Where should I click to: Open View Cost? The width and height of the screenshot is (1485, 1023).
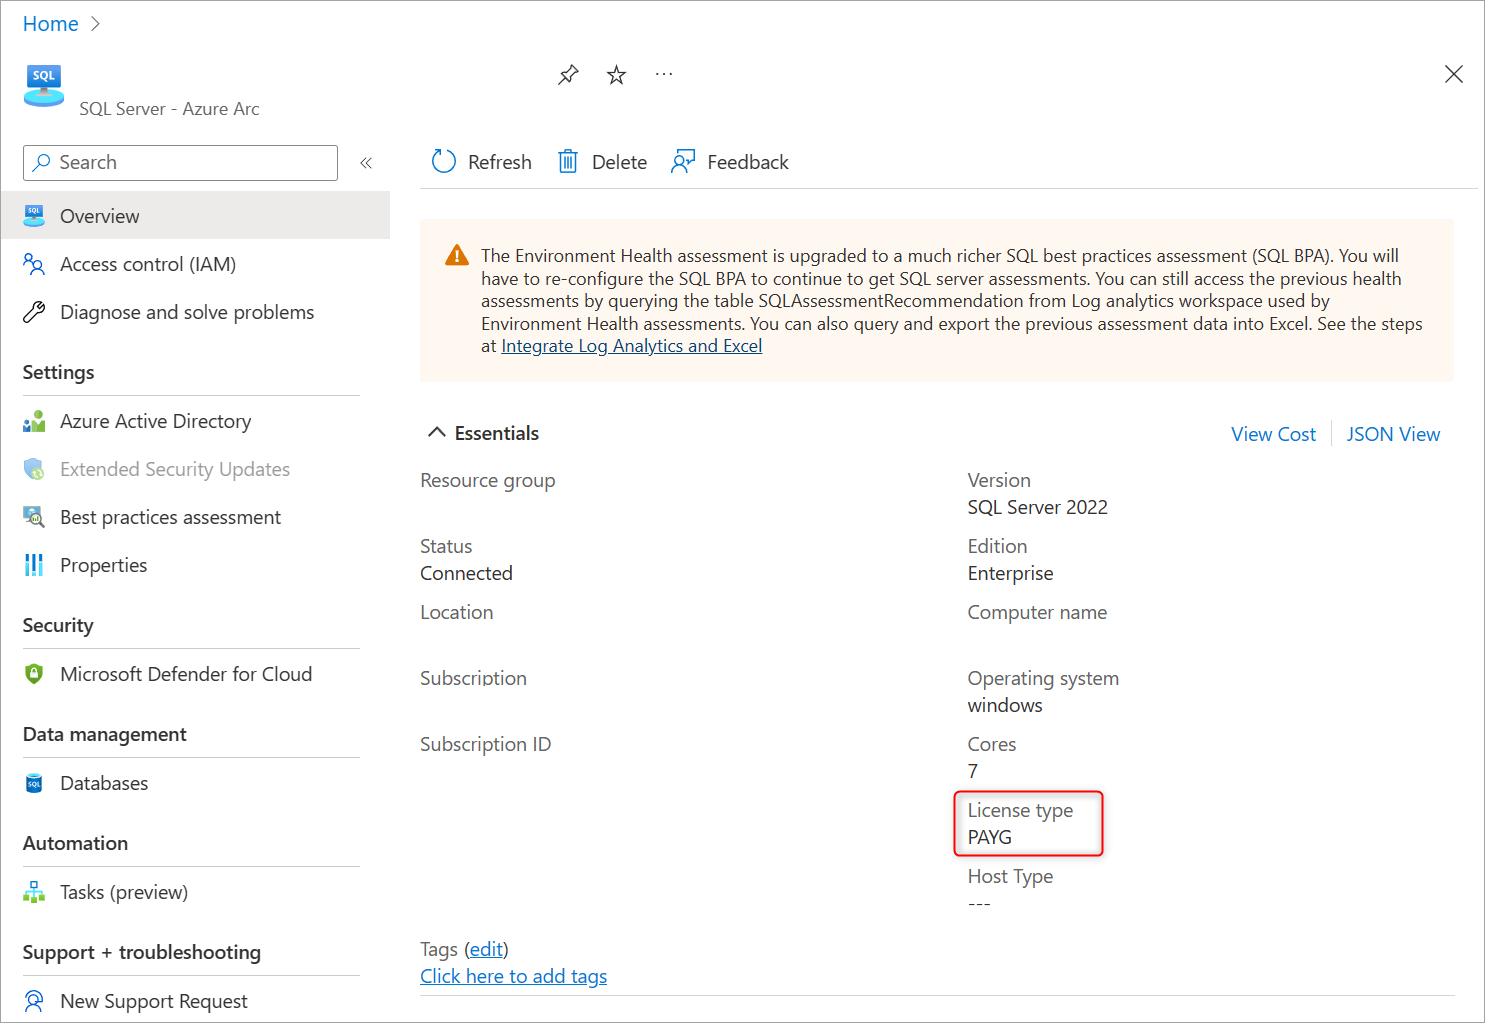tap(1273, 433)
